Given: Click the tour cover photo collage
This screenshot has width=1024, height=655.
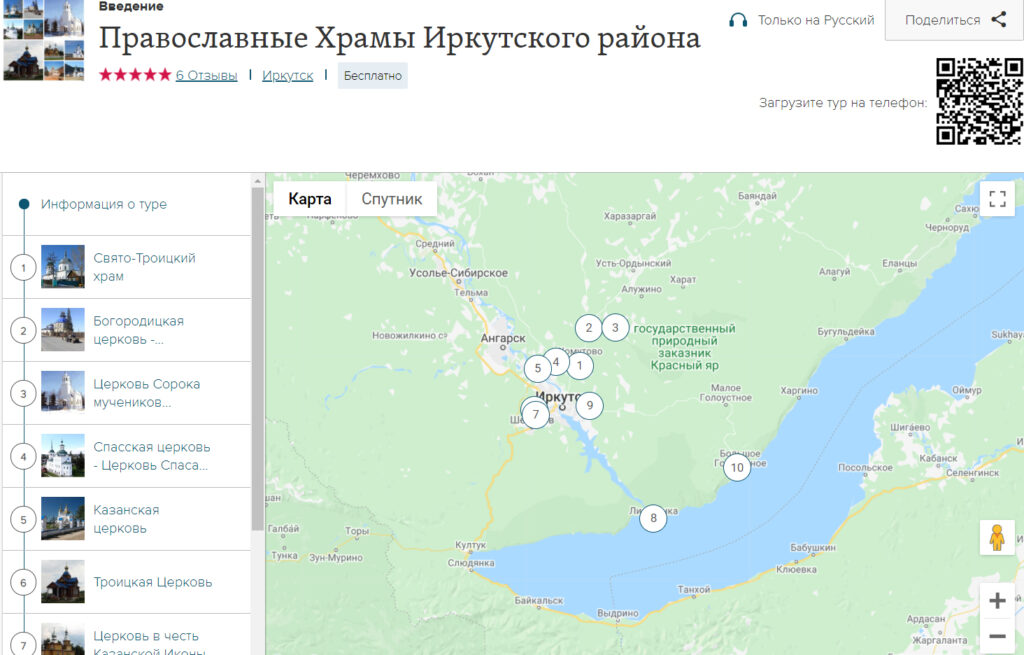Looking at the screenshot, I should [44, 40].
